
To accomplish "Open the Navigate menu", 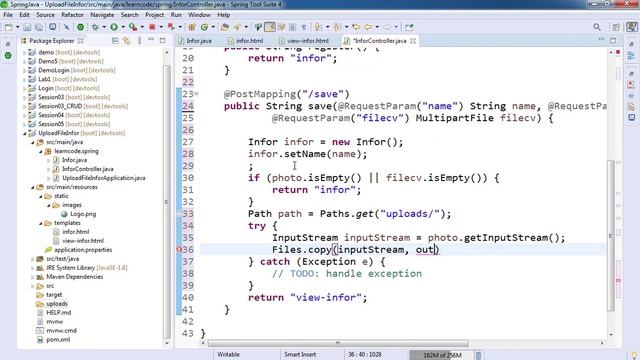I will 102,15.
